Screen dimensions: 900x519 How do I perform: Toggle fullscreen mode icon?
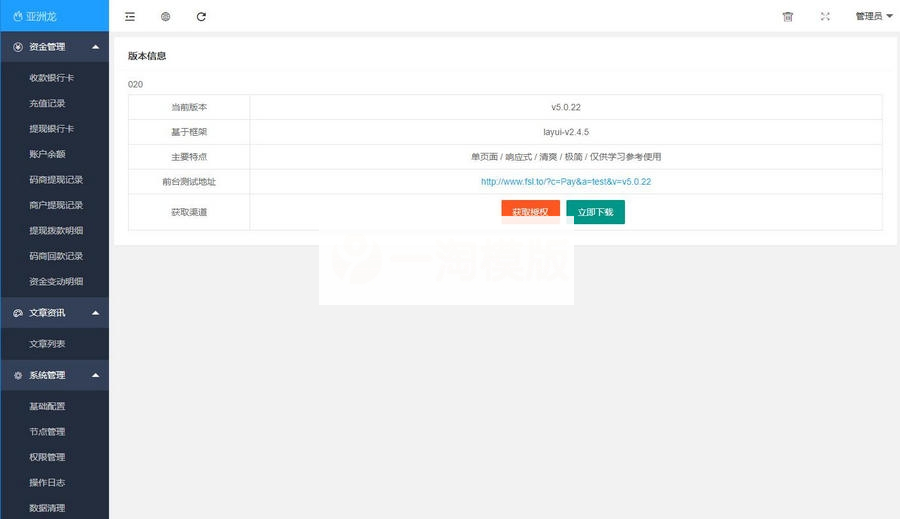pos(825,16)
